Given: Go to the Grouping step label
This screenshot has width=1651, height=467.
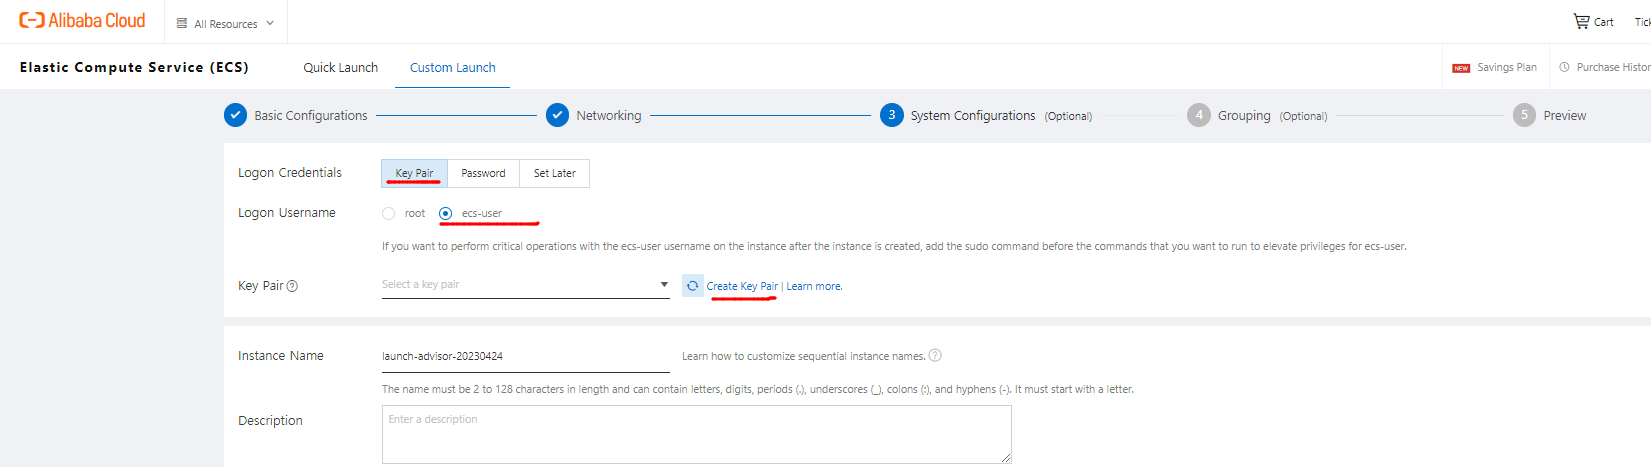Looking at the screenshot, I should [x=1244, y=115].
